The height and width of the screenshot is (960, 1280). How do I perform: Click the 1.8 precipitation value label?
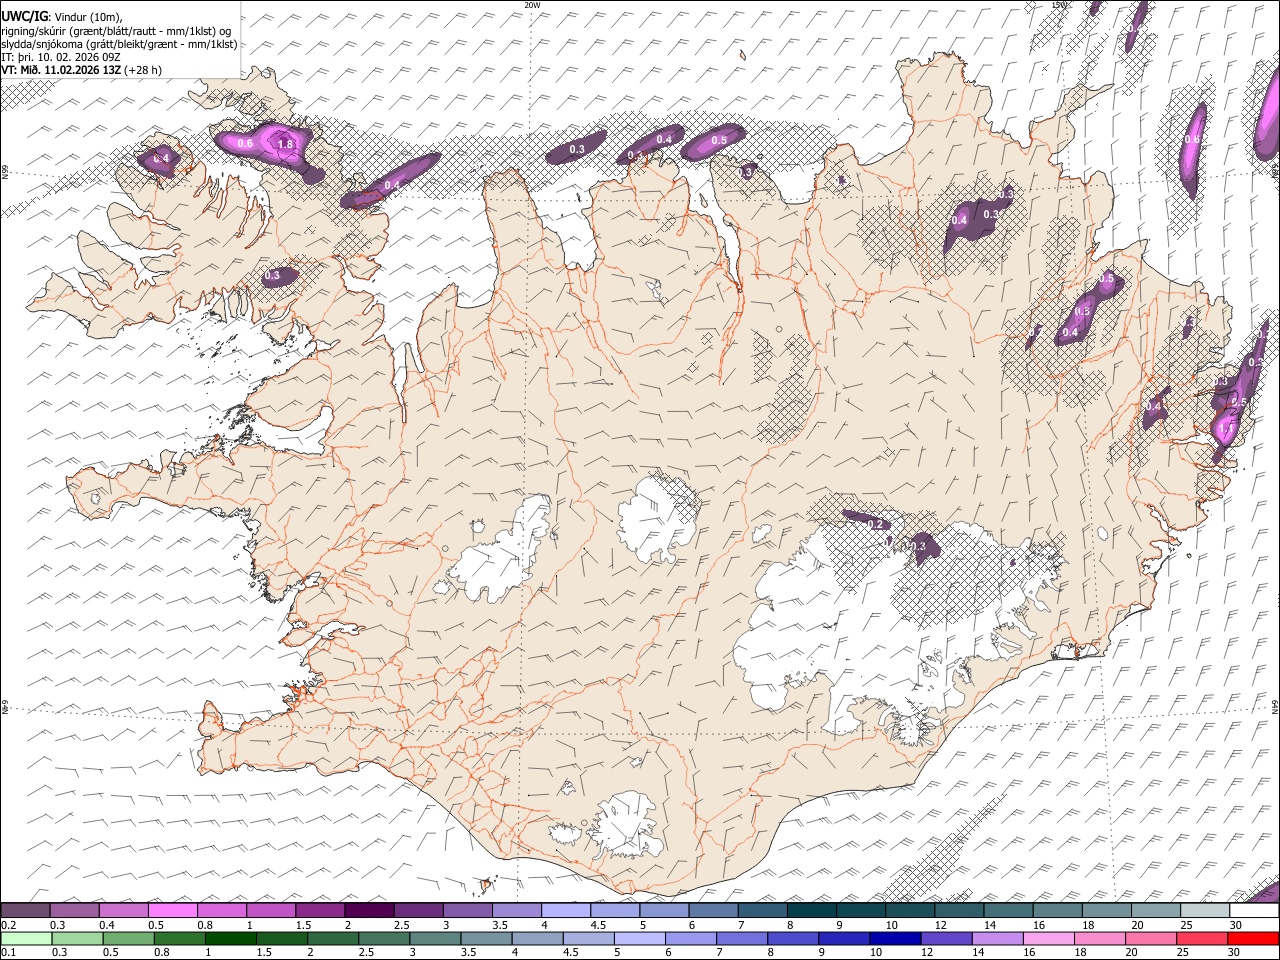[285, 145]
